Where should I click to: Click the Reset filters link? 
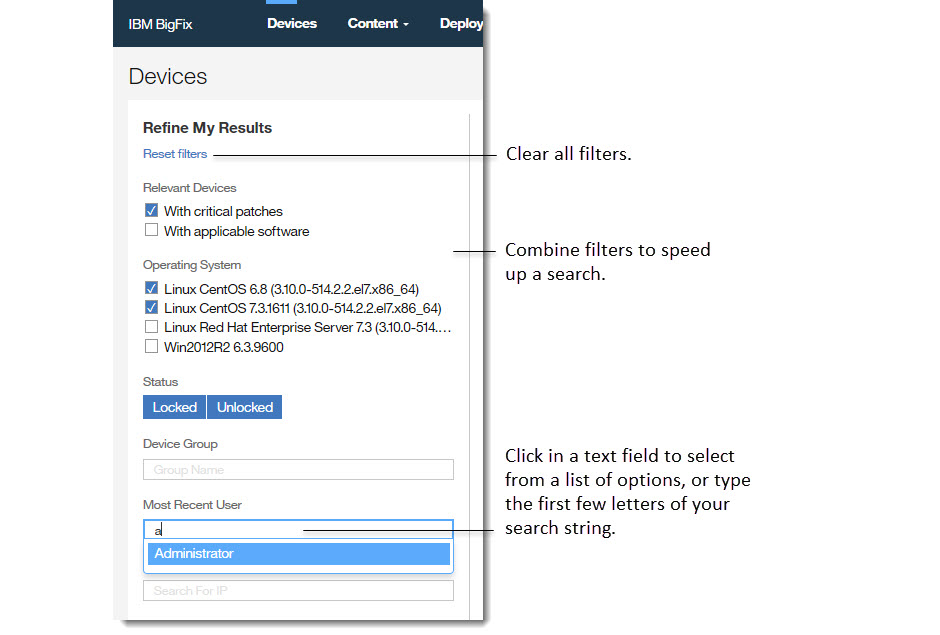(175, 154)
